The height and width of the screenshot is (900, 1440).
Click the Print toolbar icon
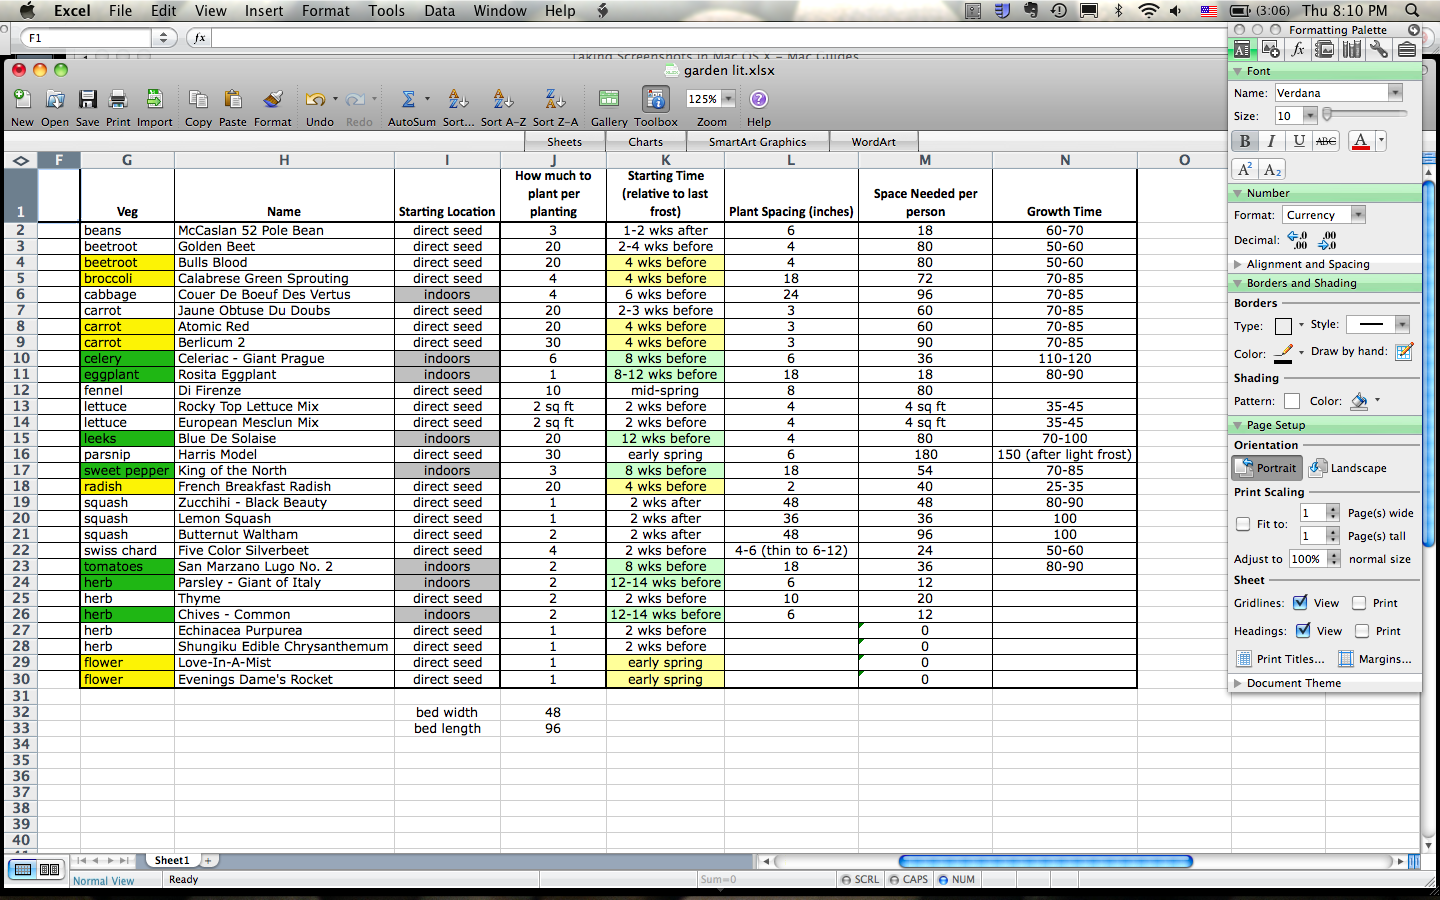tap(118, 100)
